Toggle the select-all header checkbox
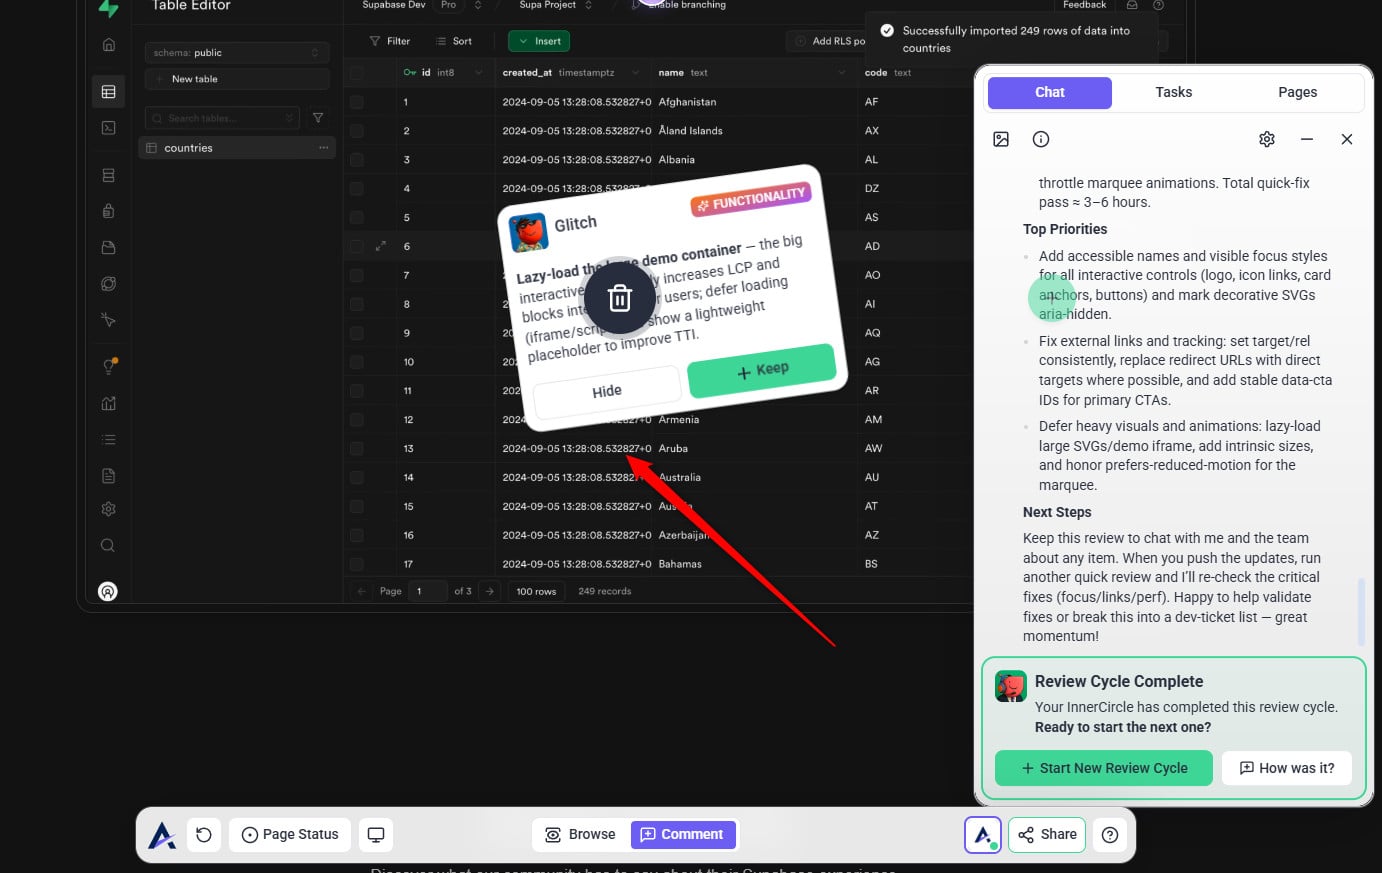The image size is (1382, 873). (357, 73)
